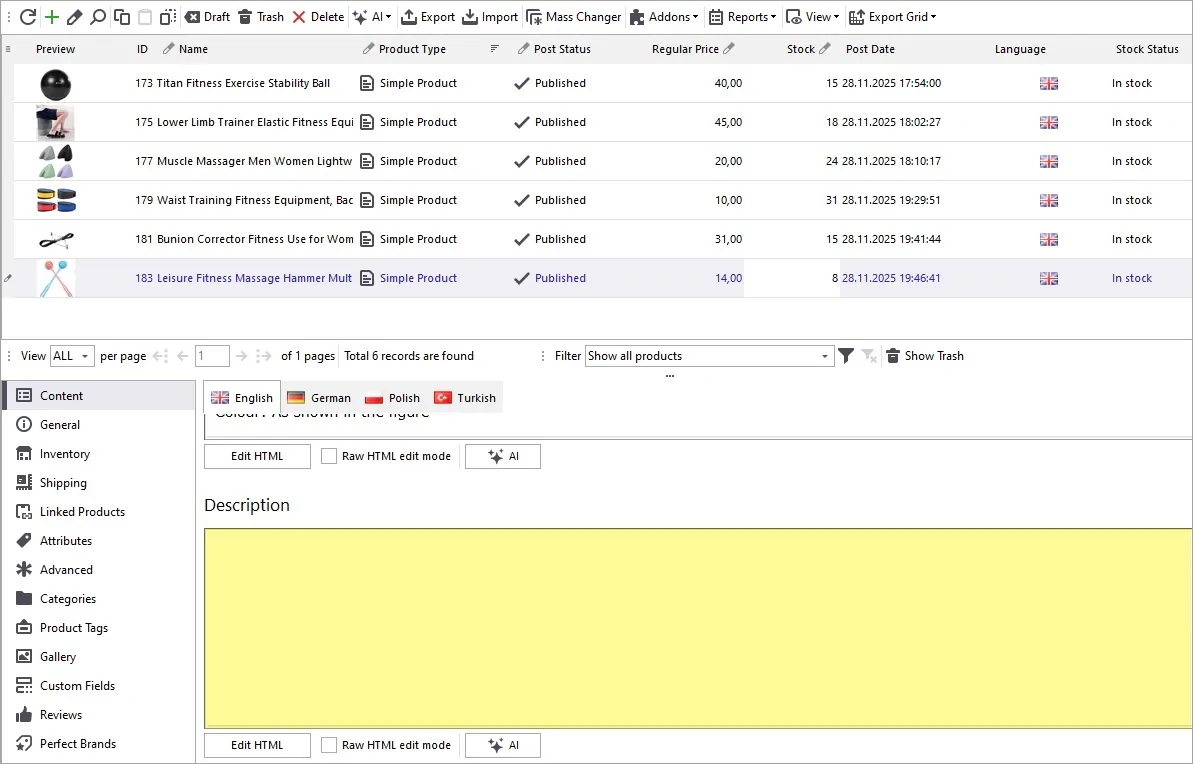Select the Inventory section in the sidebar

tap(65, 453)
